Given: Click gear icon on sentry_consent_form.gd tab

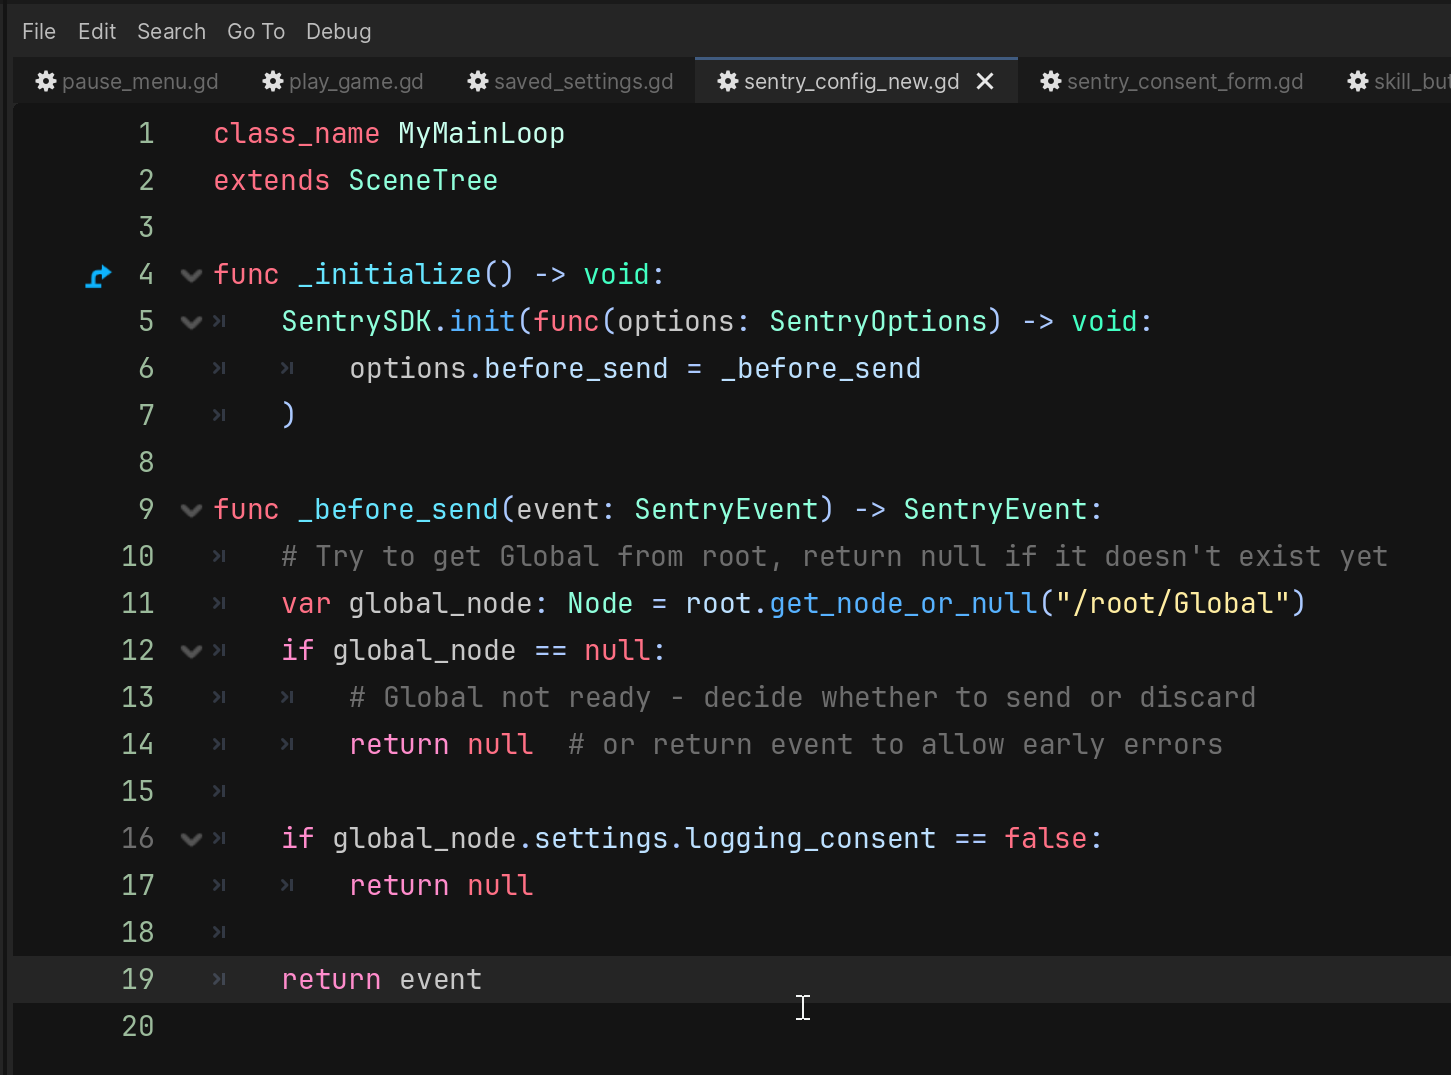Looking at the screenshot, I should tap(1051, 81).
